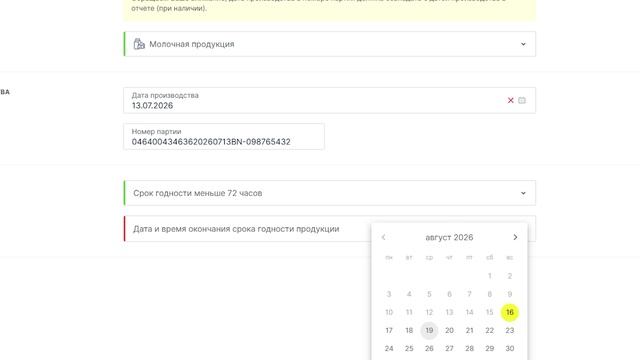Screen dimensions: 640x360
Task: Click disabled date 12 in calendar
Action: [x=429, y=312]
